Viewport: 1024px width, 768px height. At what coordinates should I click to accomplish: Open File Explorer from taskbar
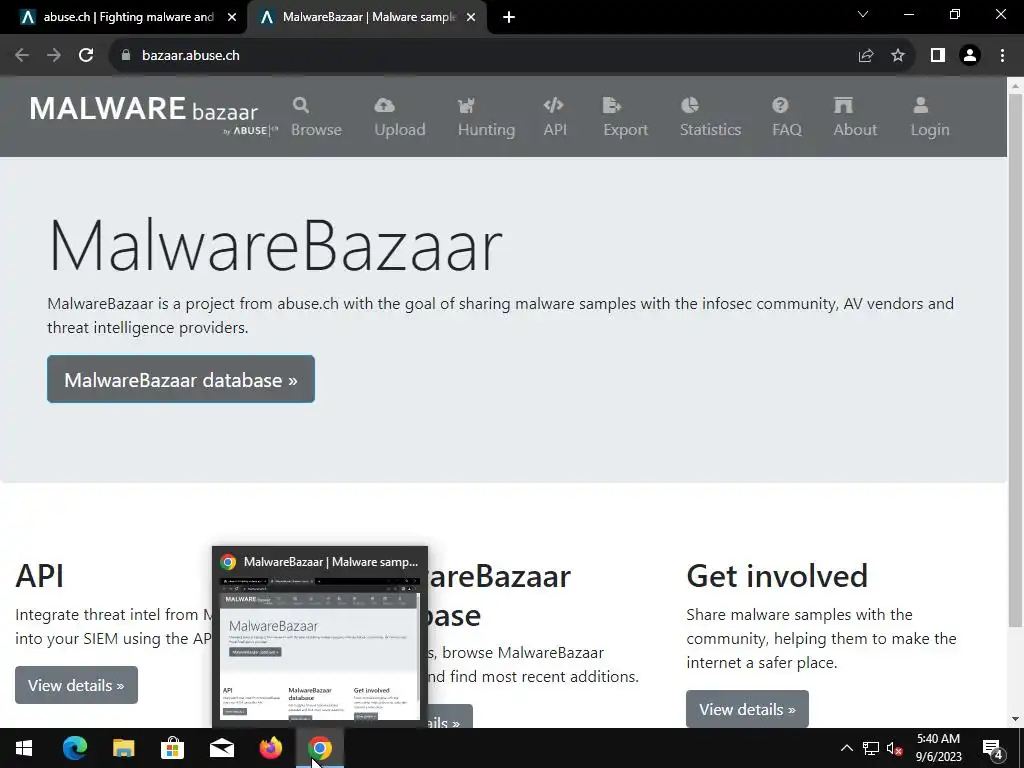click(123, 748)
